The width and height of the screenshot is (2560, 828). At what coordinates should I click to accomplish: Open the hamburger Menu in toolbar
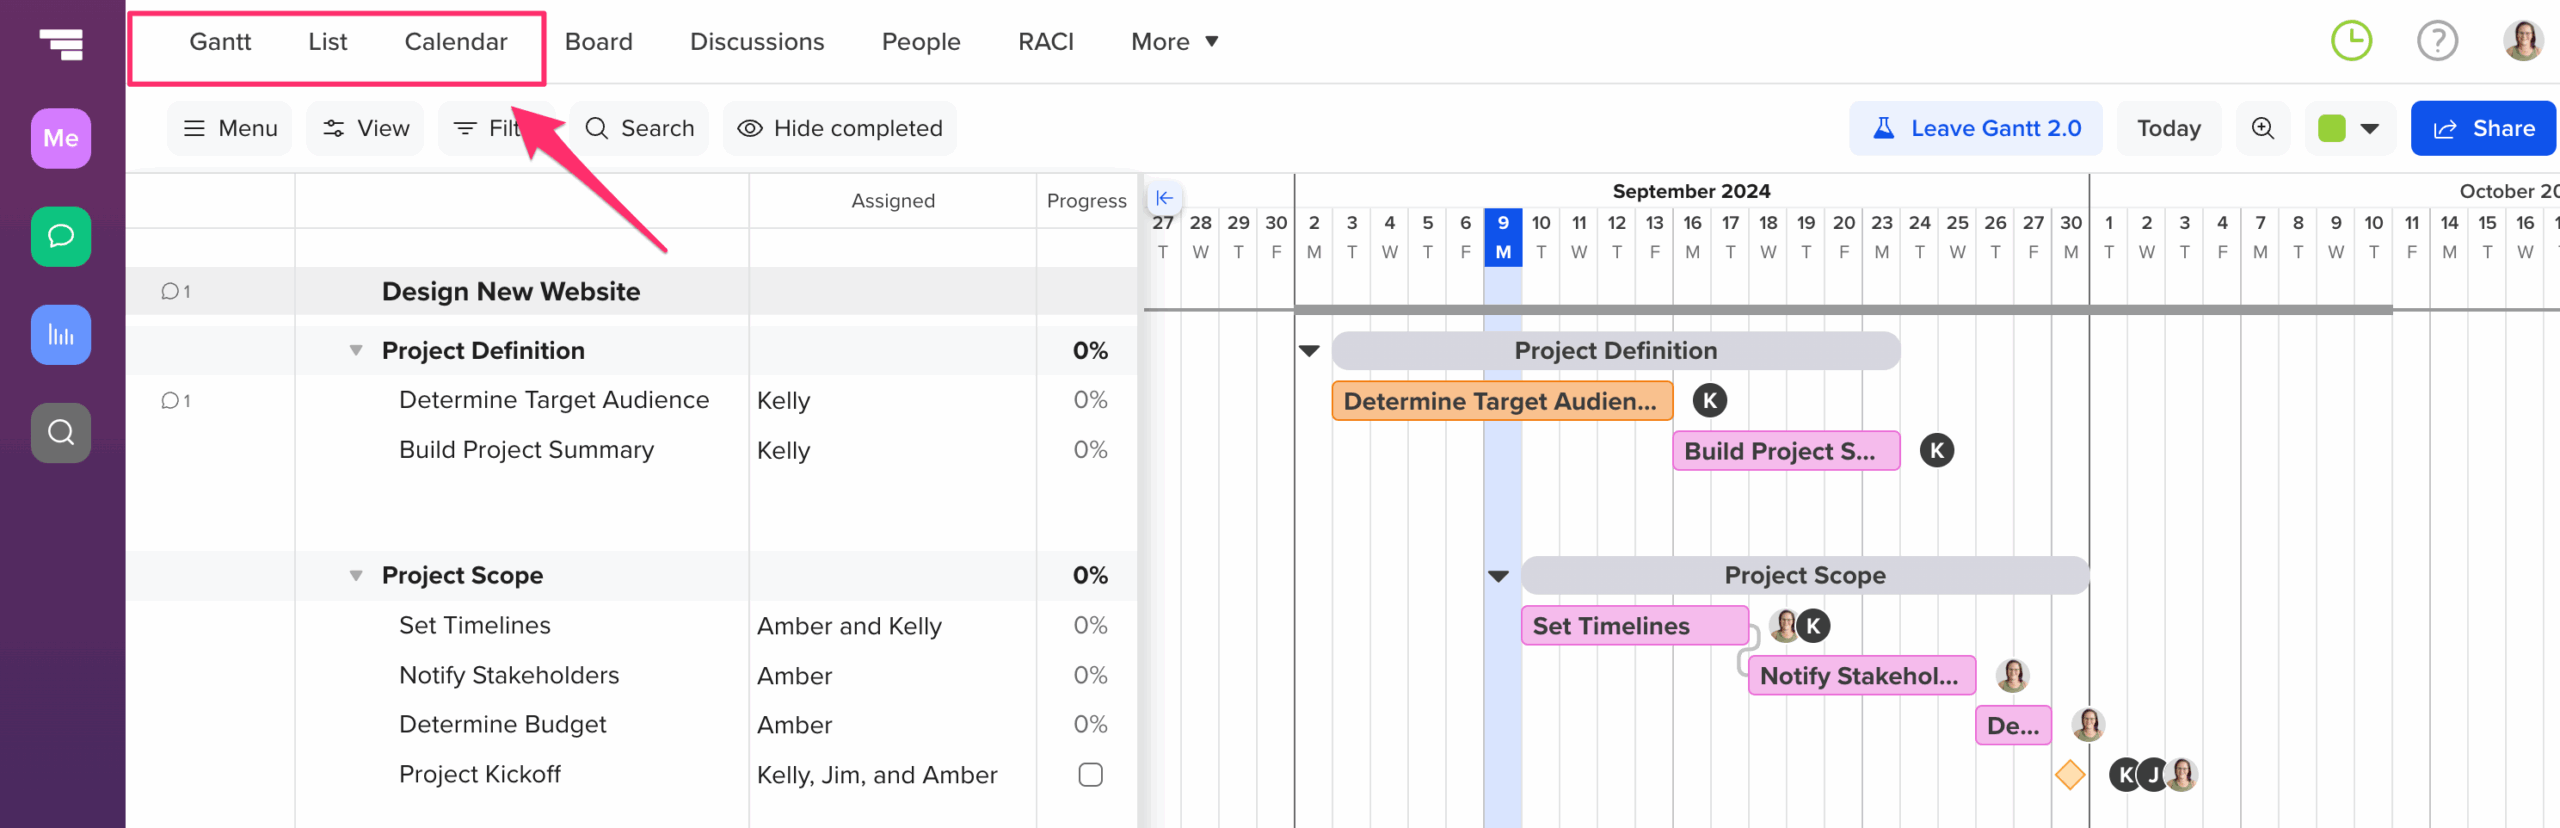(x=229, y=128)
